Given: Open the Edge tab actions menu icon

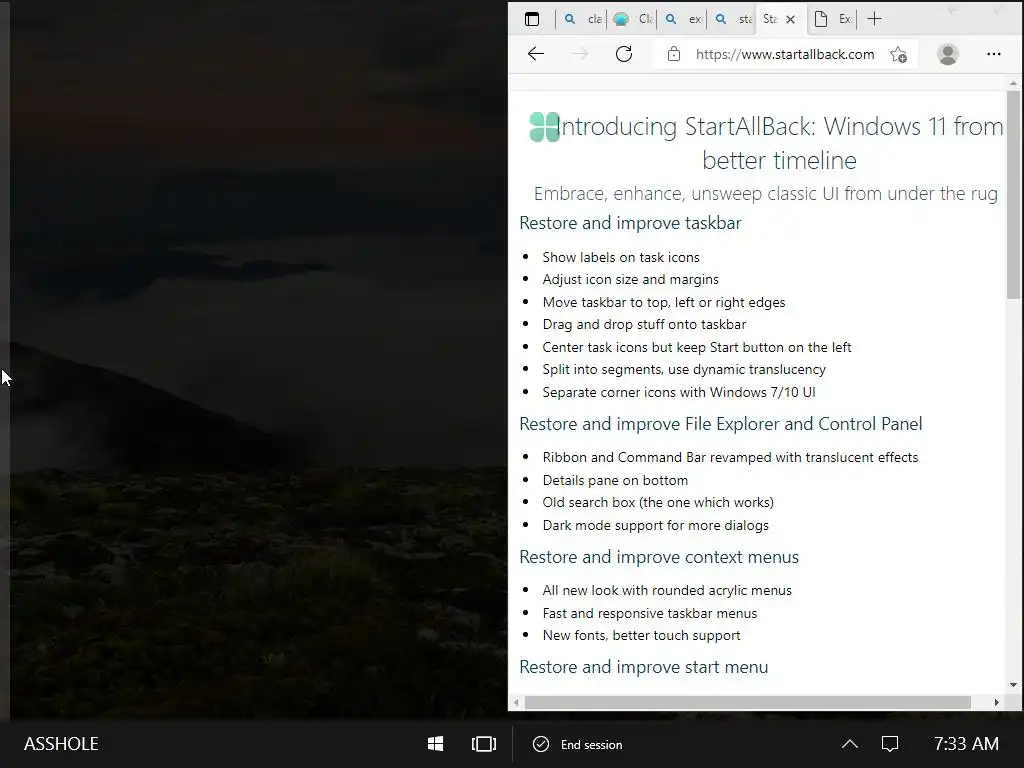Looking at the screenshot, I should [532, 19].
